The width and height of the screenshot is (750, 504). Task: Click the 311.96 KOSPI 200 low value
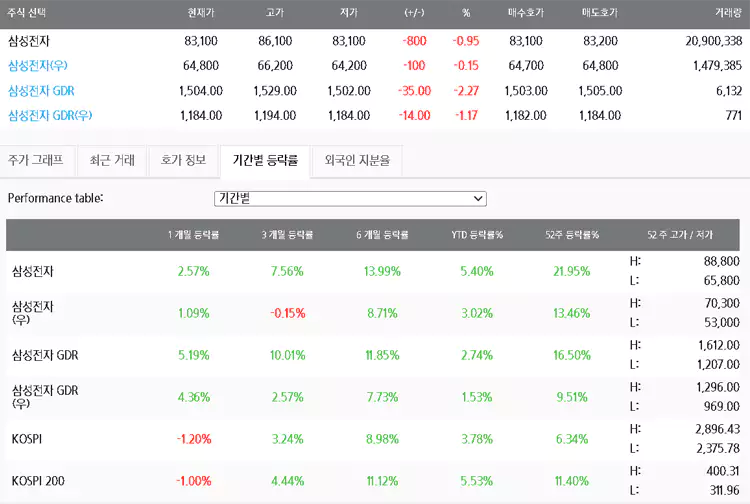coord(725,490)
